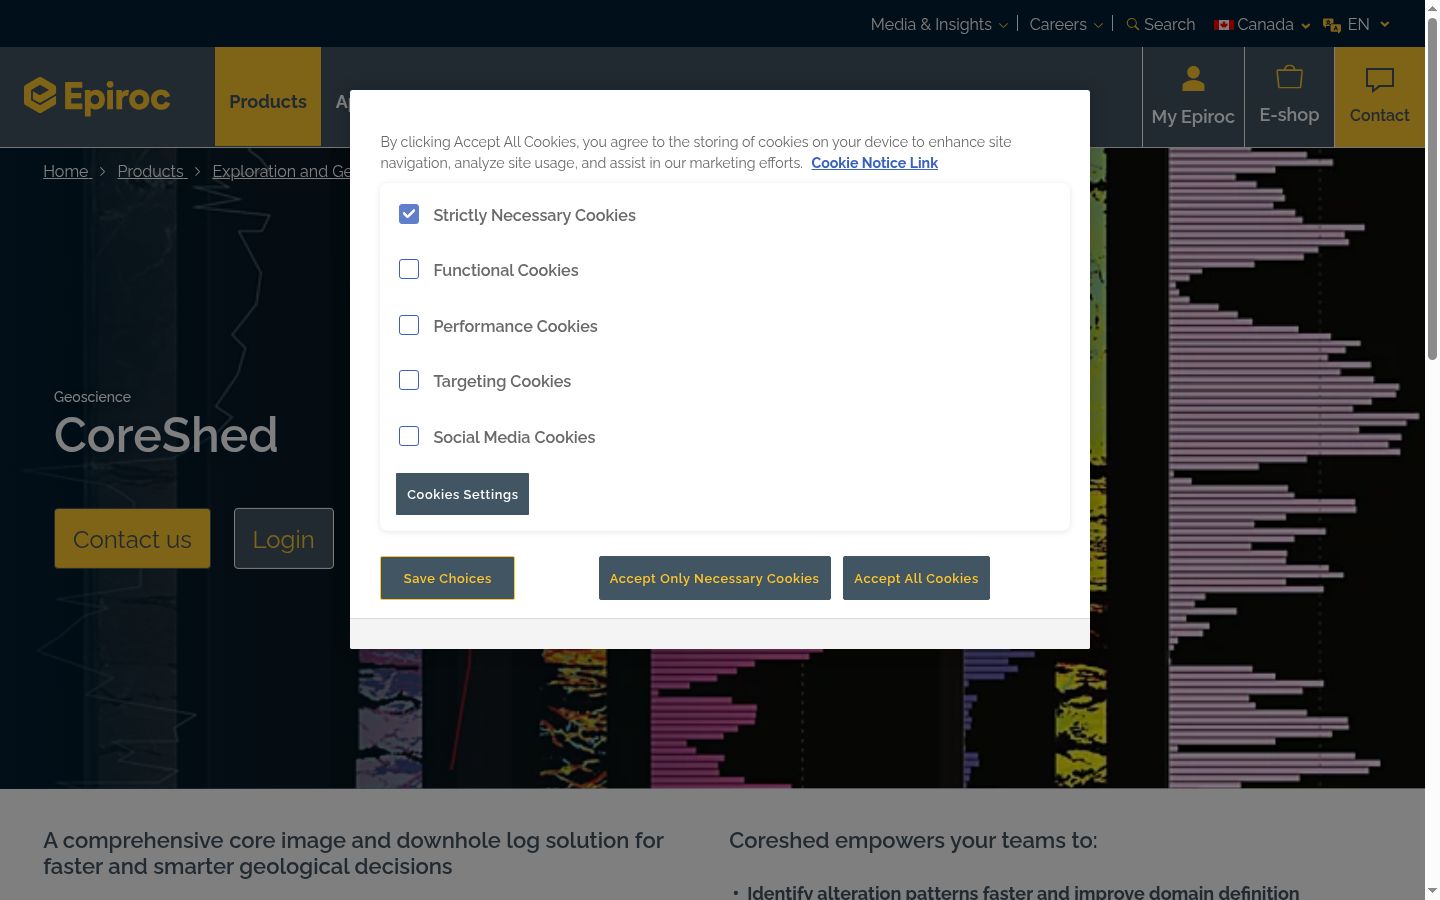The image size is (1440, 900).
Task: Click the Canada flag icon
Action: click(x=1224, y=24)
